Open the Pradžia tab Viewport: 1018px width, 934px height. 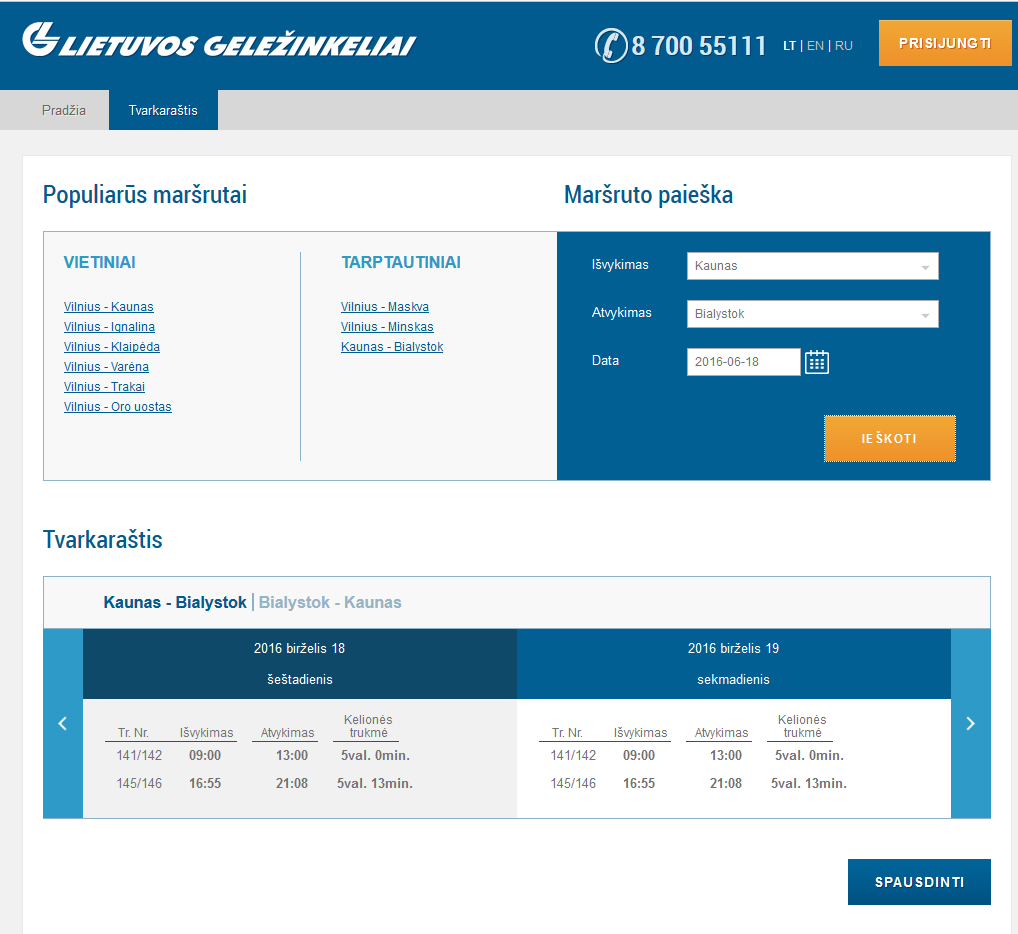point(64,110)
